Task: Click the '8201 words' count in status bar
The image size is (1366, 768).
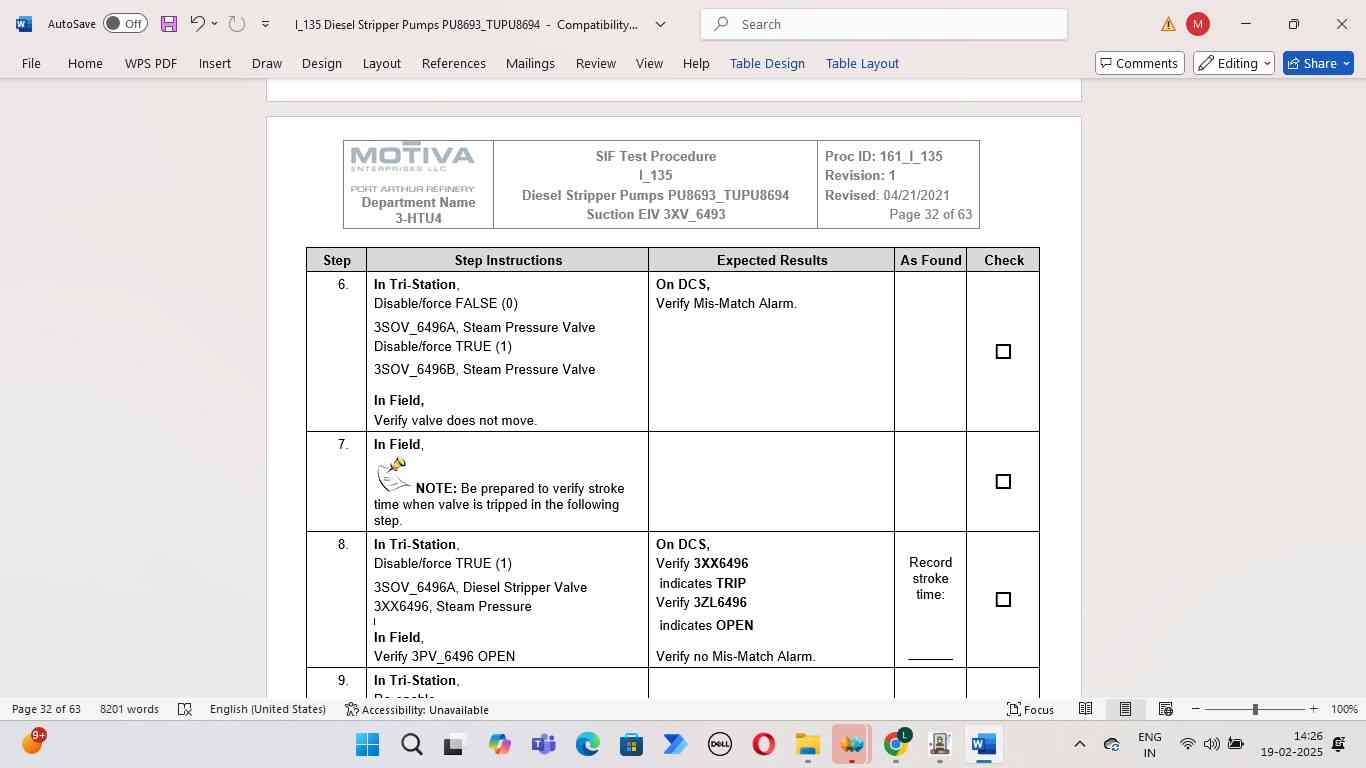Action: point(129,709)
